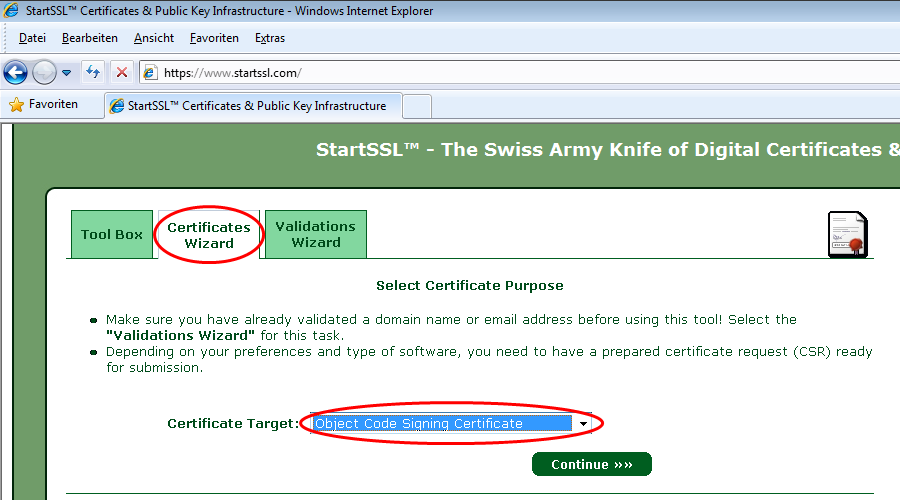Click the red Stop loading icon
Viewport: 900px width, 500px height.
[x=122, y=72]
